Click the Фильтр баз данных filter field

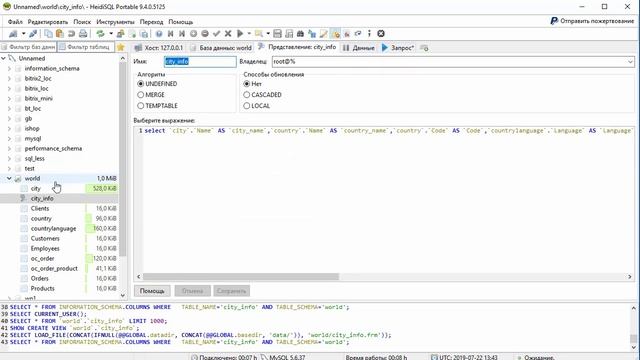tap(28, 47)
